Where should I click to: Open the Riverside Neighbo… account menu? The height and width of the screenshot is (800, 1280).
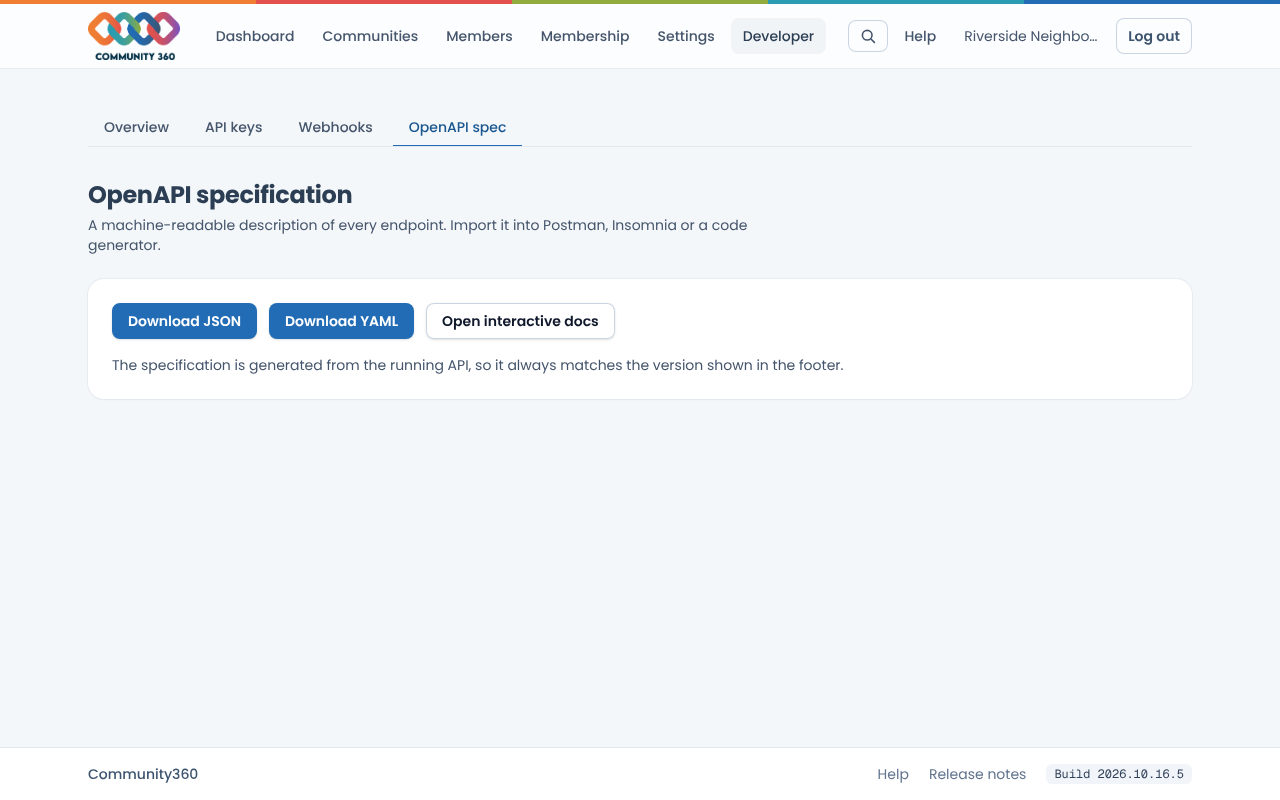tap(1030, 36)
